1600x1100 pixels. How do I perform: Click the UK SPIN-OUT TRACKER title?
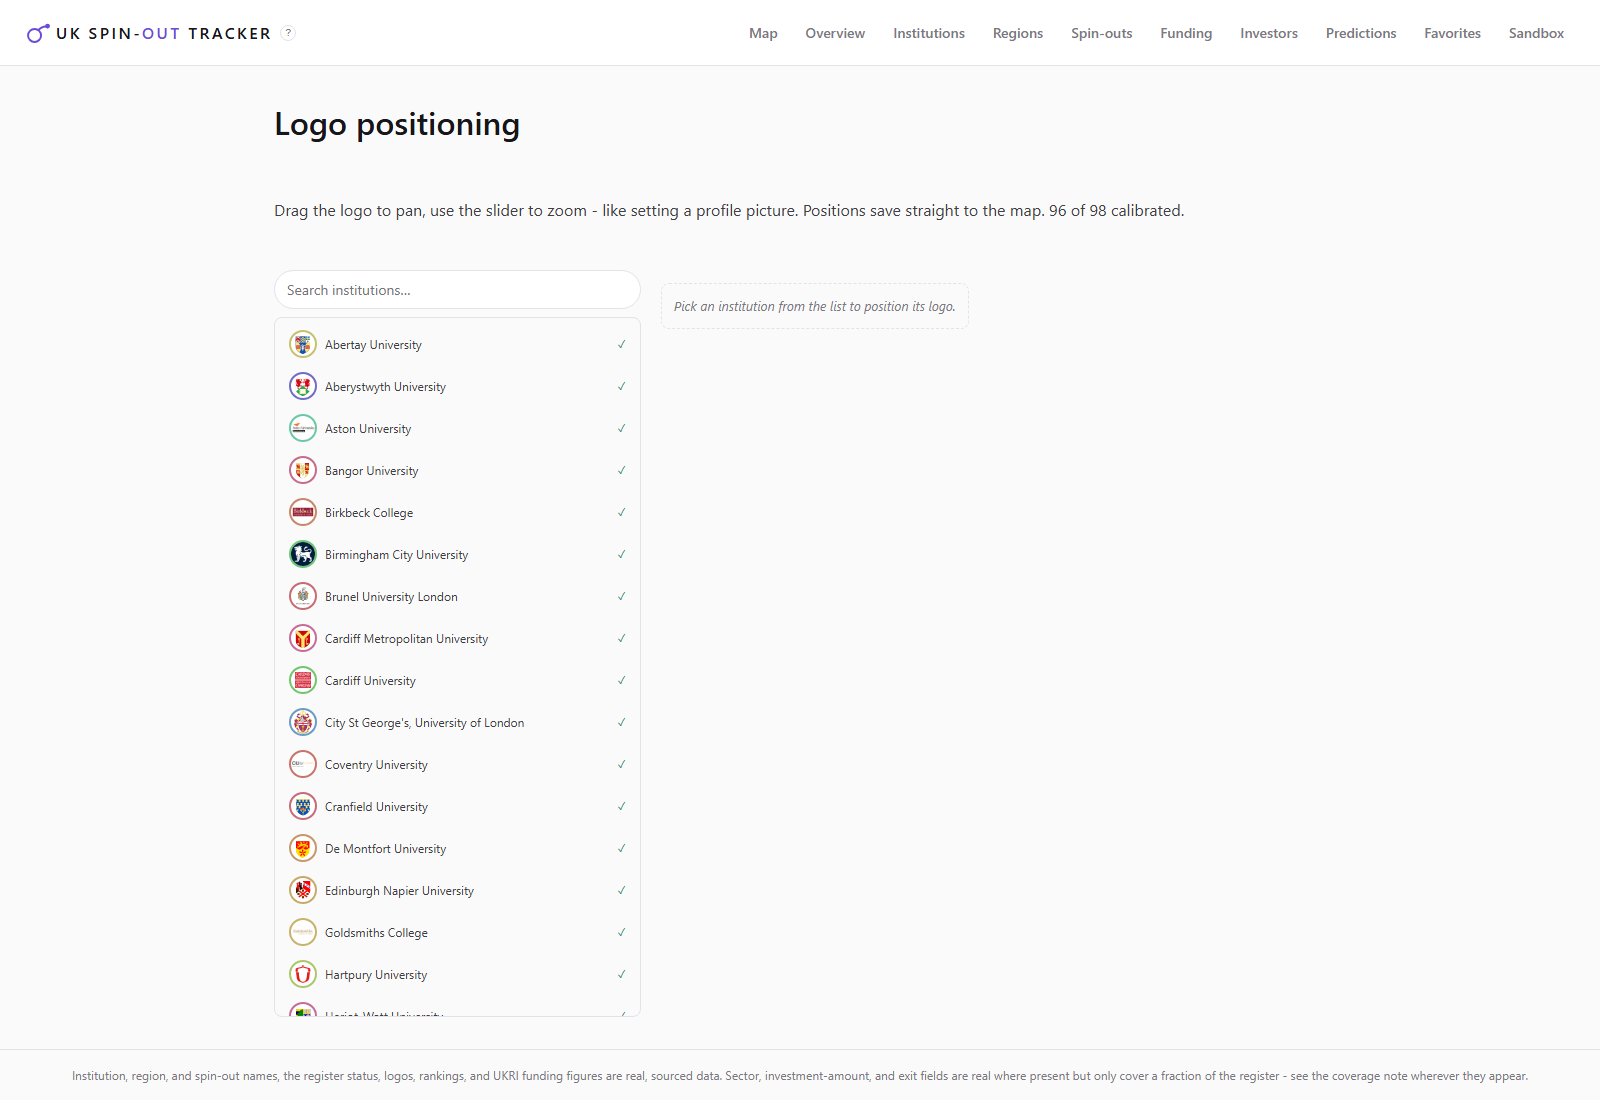[163, 34]
